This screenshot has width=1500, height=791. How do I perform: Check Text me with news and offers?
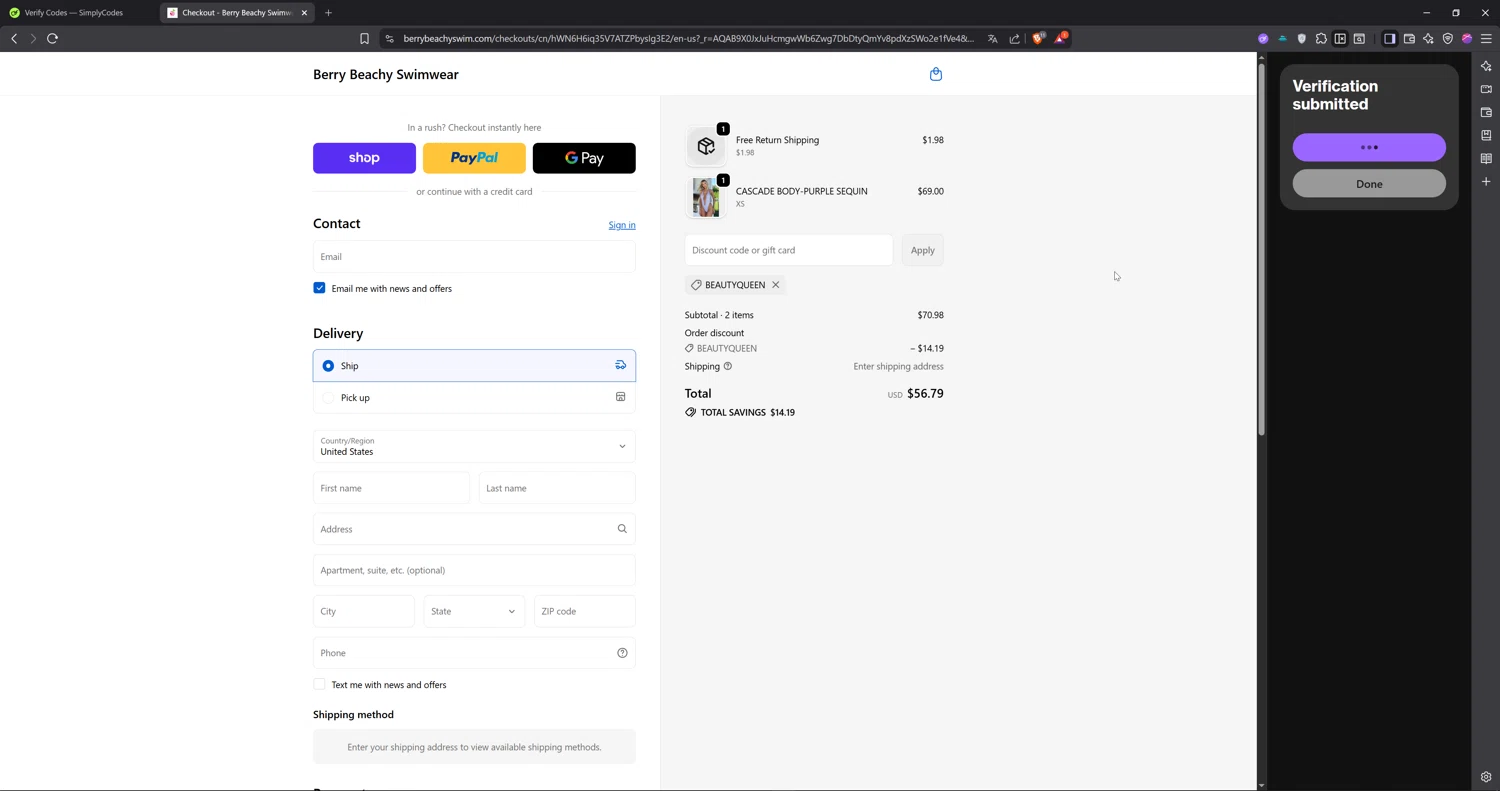319,685
